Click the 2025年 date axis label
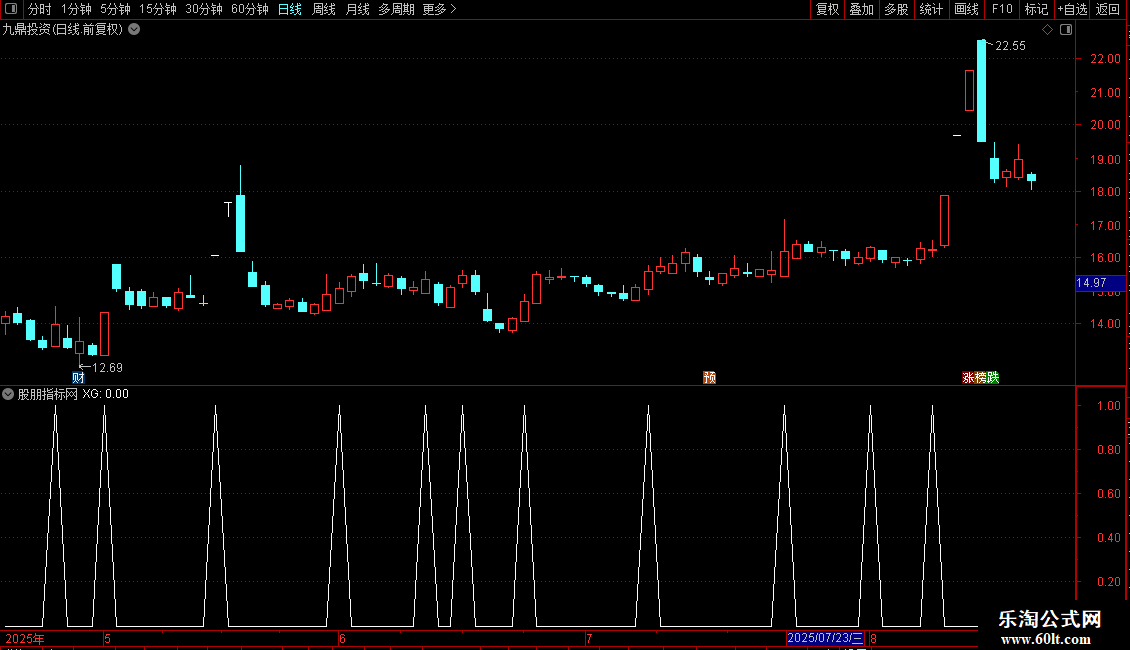The width and height of the screenshot is (1130, 650). click(x=25, y=639)
